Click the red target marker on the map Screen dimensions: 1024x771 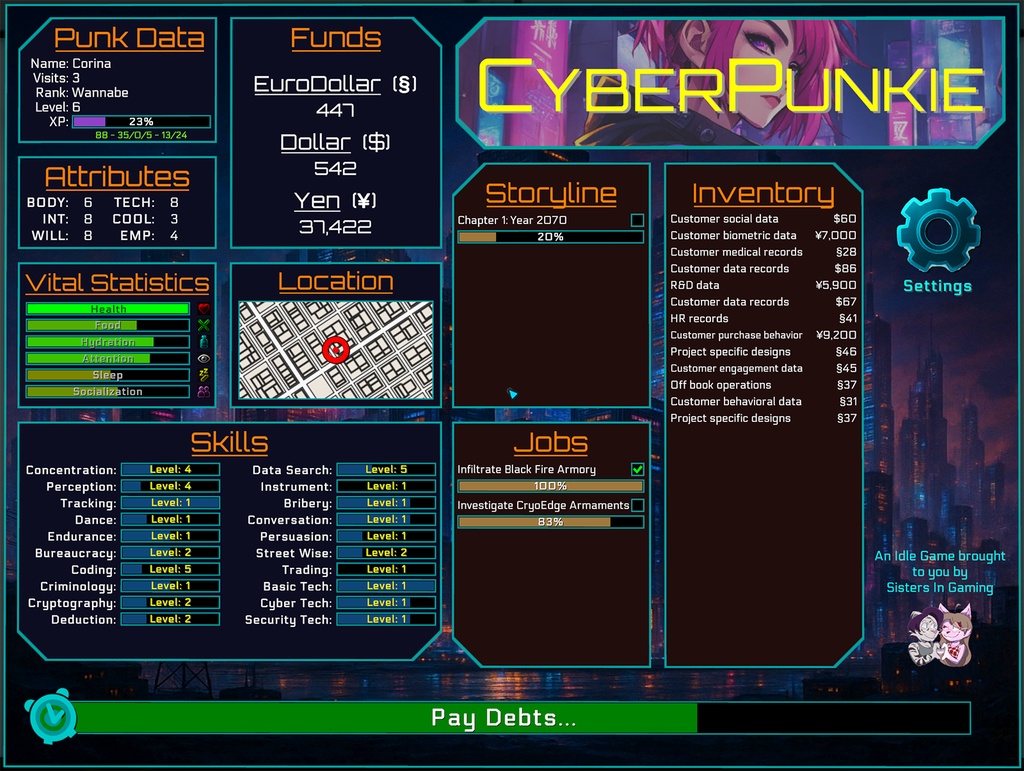point(337,349)
